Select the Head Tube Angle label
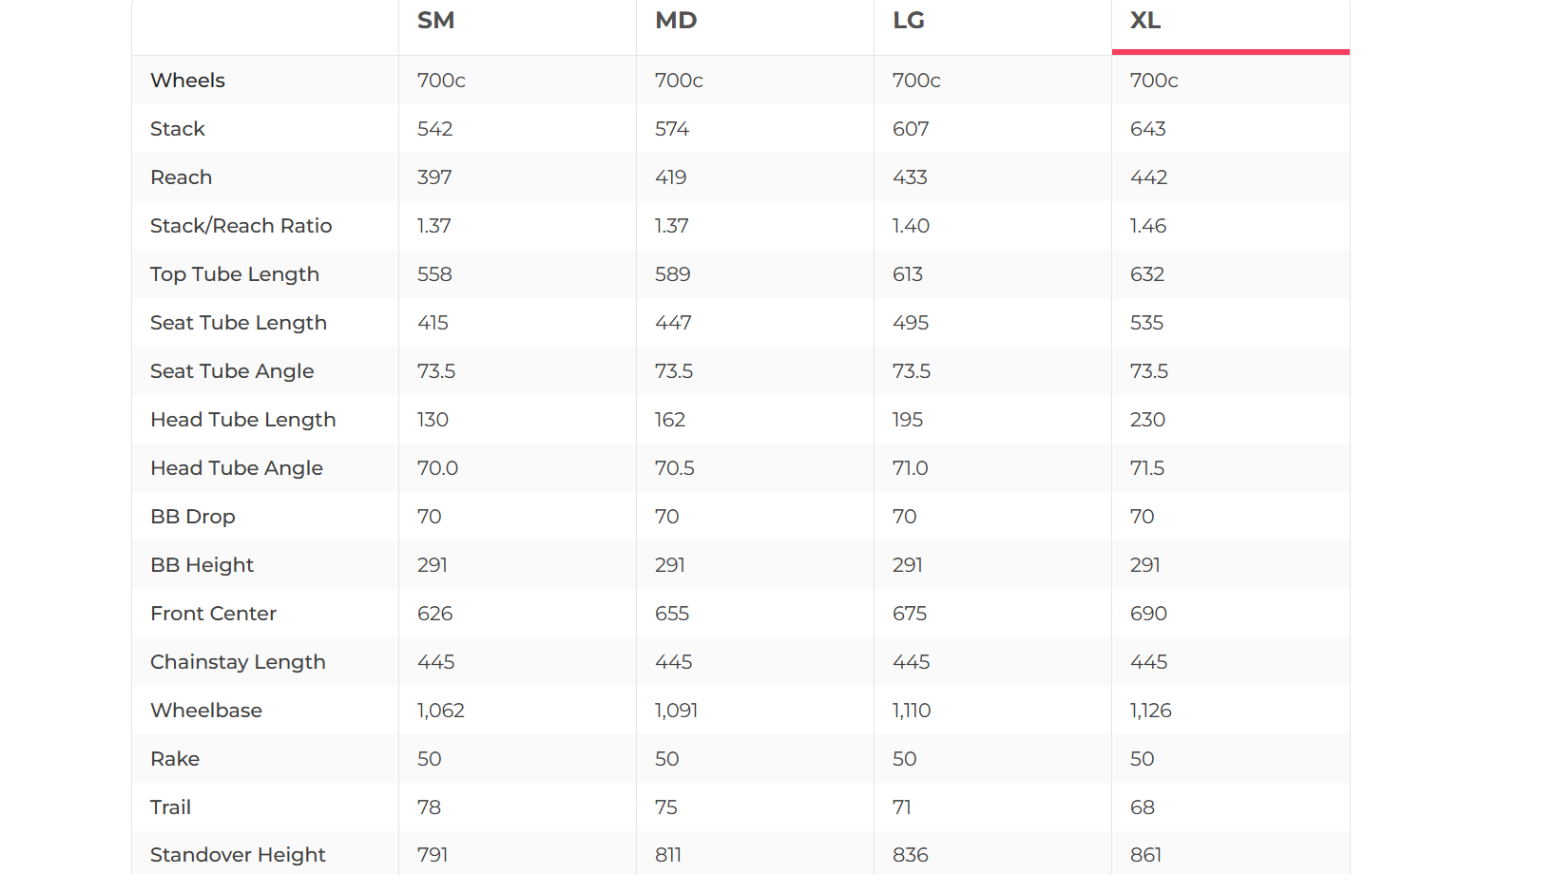Viewport: 1561px width, 878px height. click(x=236, y=469)
